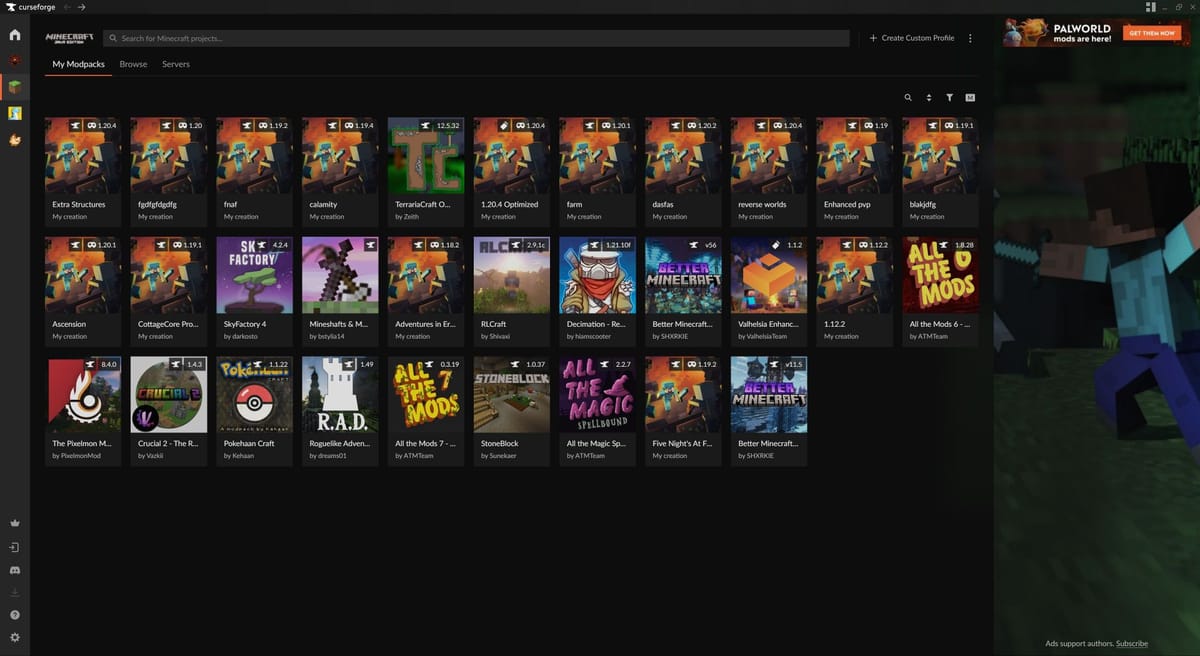Click the sort order icon above the modpacks
1200x656 pixels.
[x=929, y=97]
